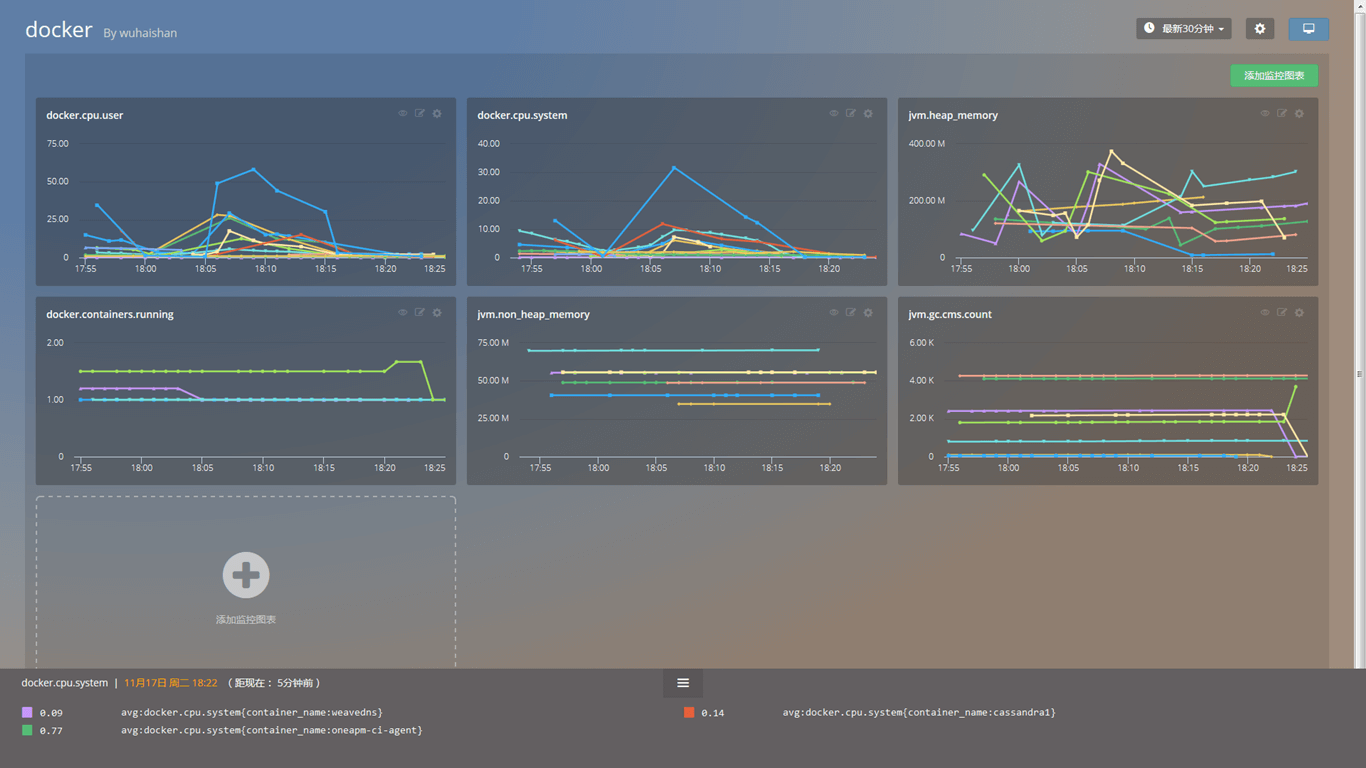Select the orange cassandra1 legend swatch
Viewport: 1366px width, 768px height.
689,713
